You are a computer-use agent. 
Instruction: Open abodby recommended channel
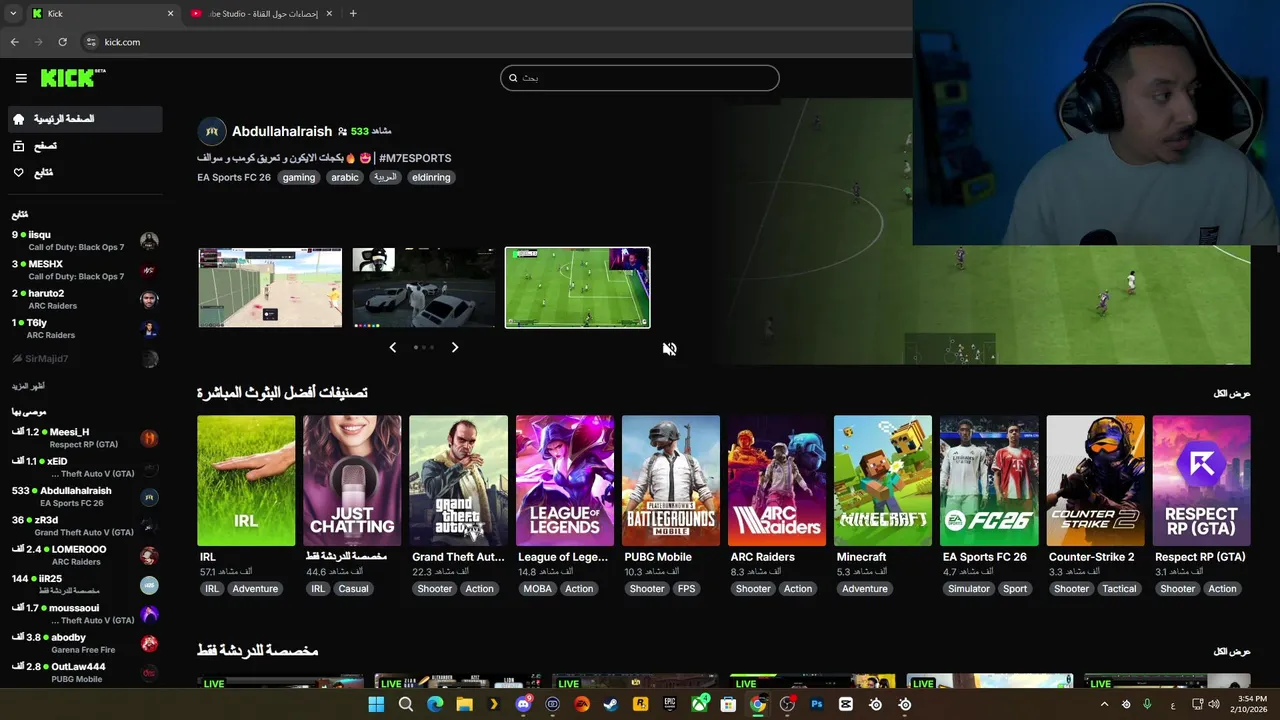point(84,643)
